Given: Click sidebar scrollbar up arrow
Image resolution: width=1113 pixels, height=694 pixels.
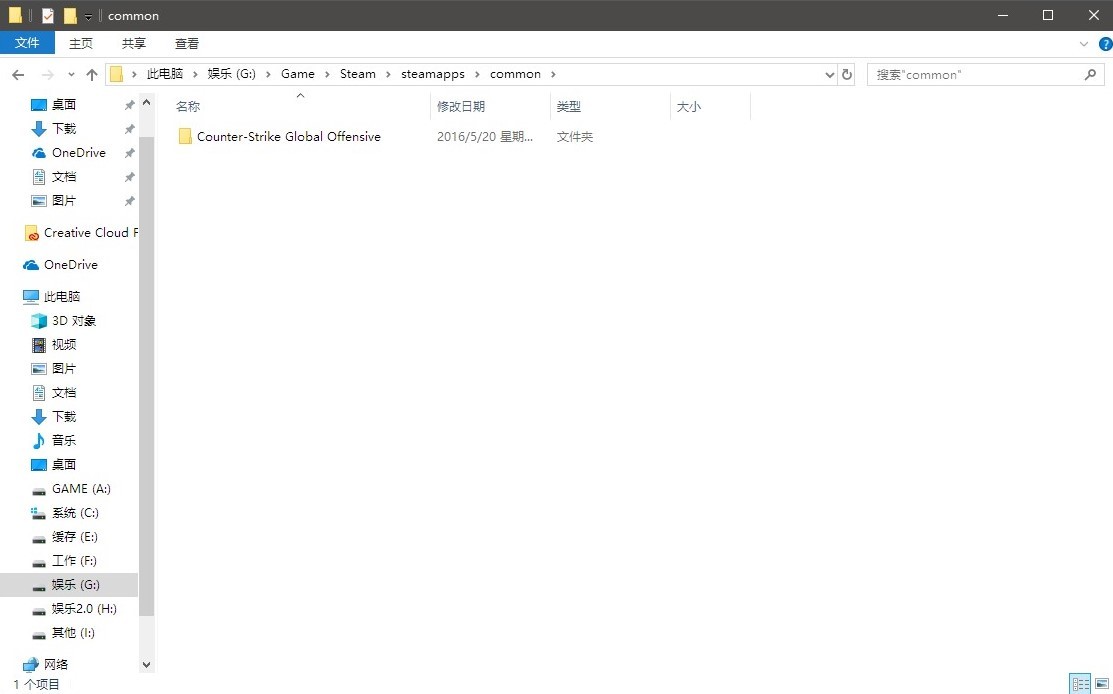Looking at the screenshot, I should [146, 102].
